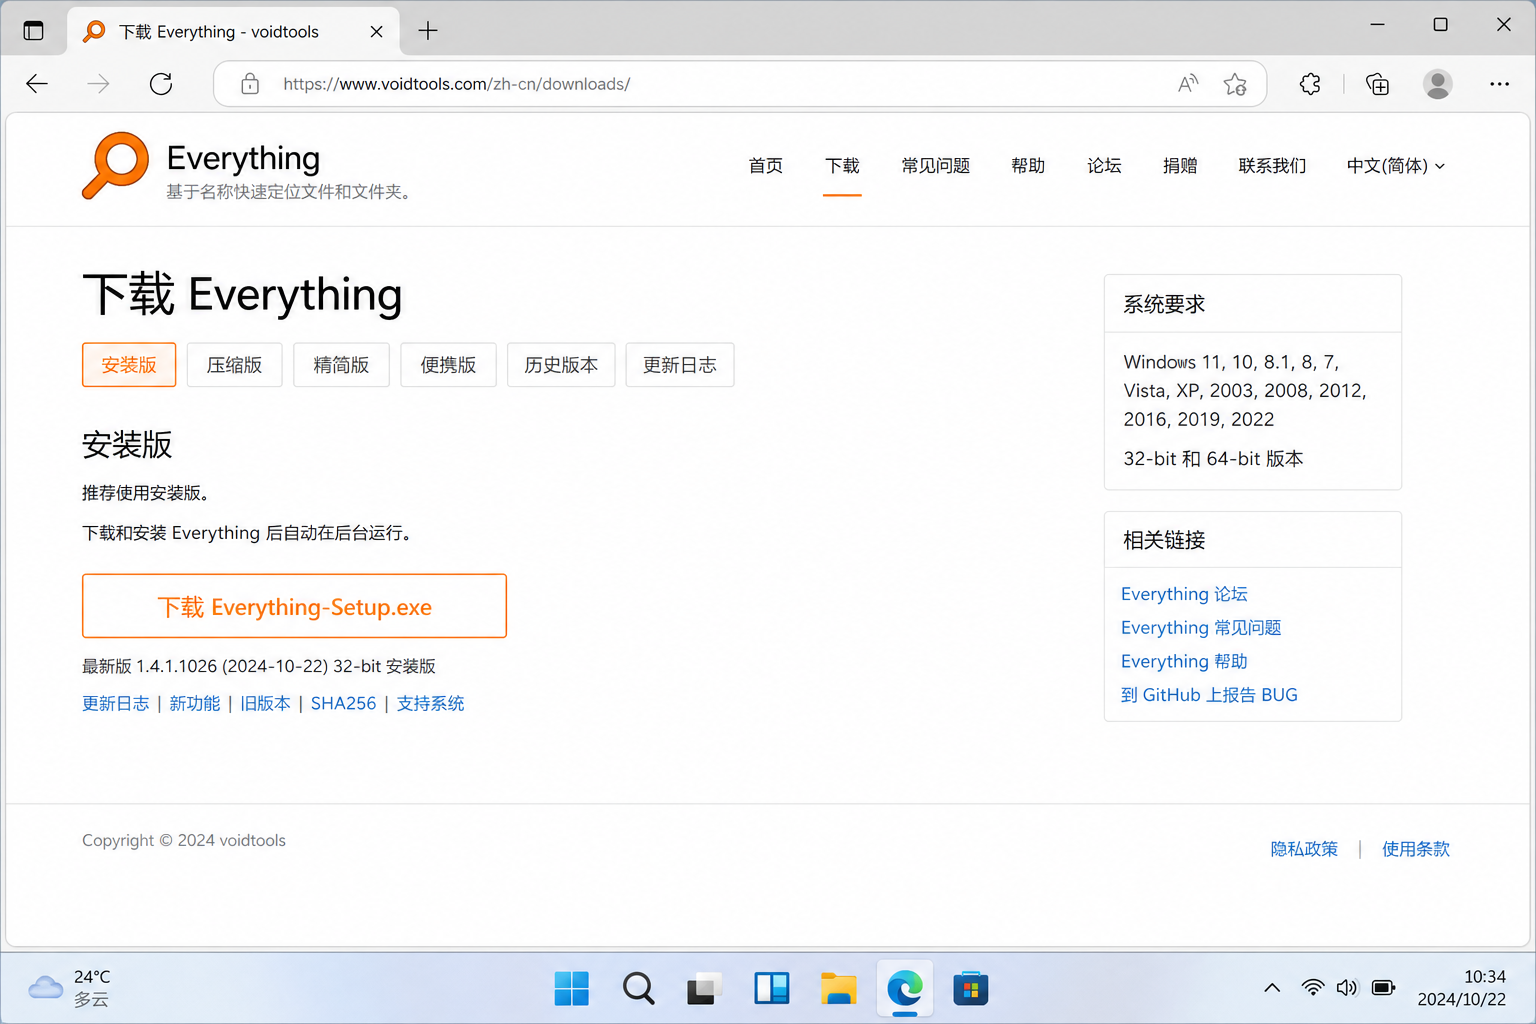Click 下载 Everything-Setup.exe button

[x=294, y=606]
